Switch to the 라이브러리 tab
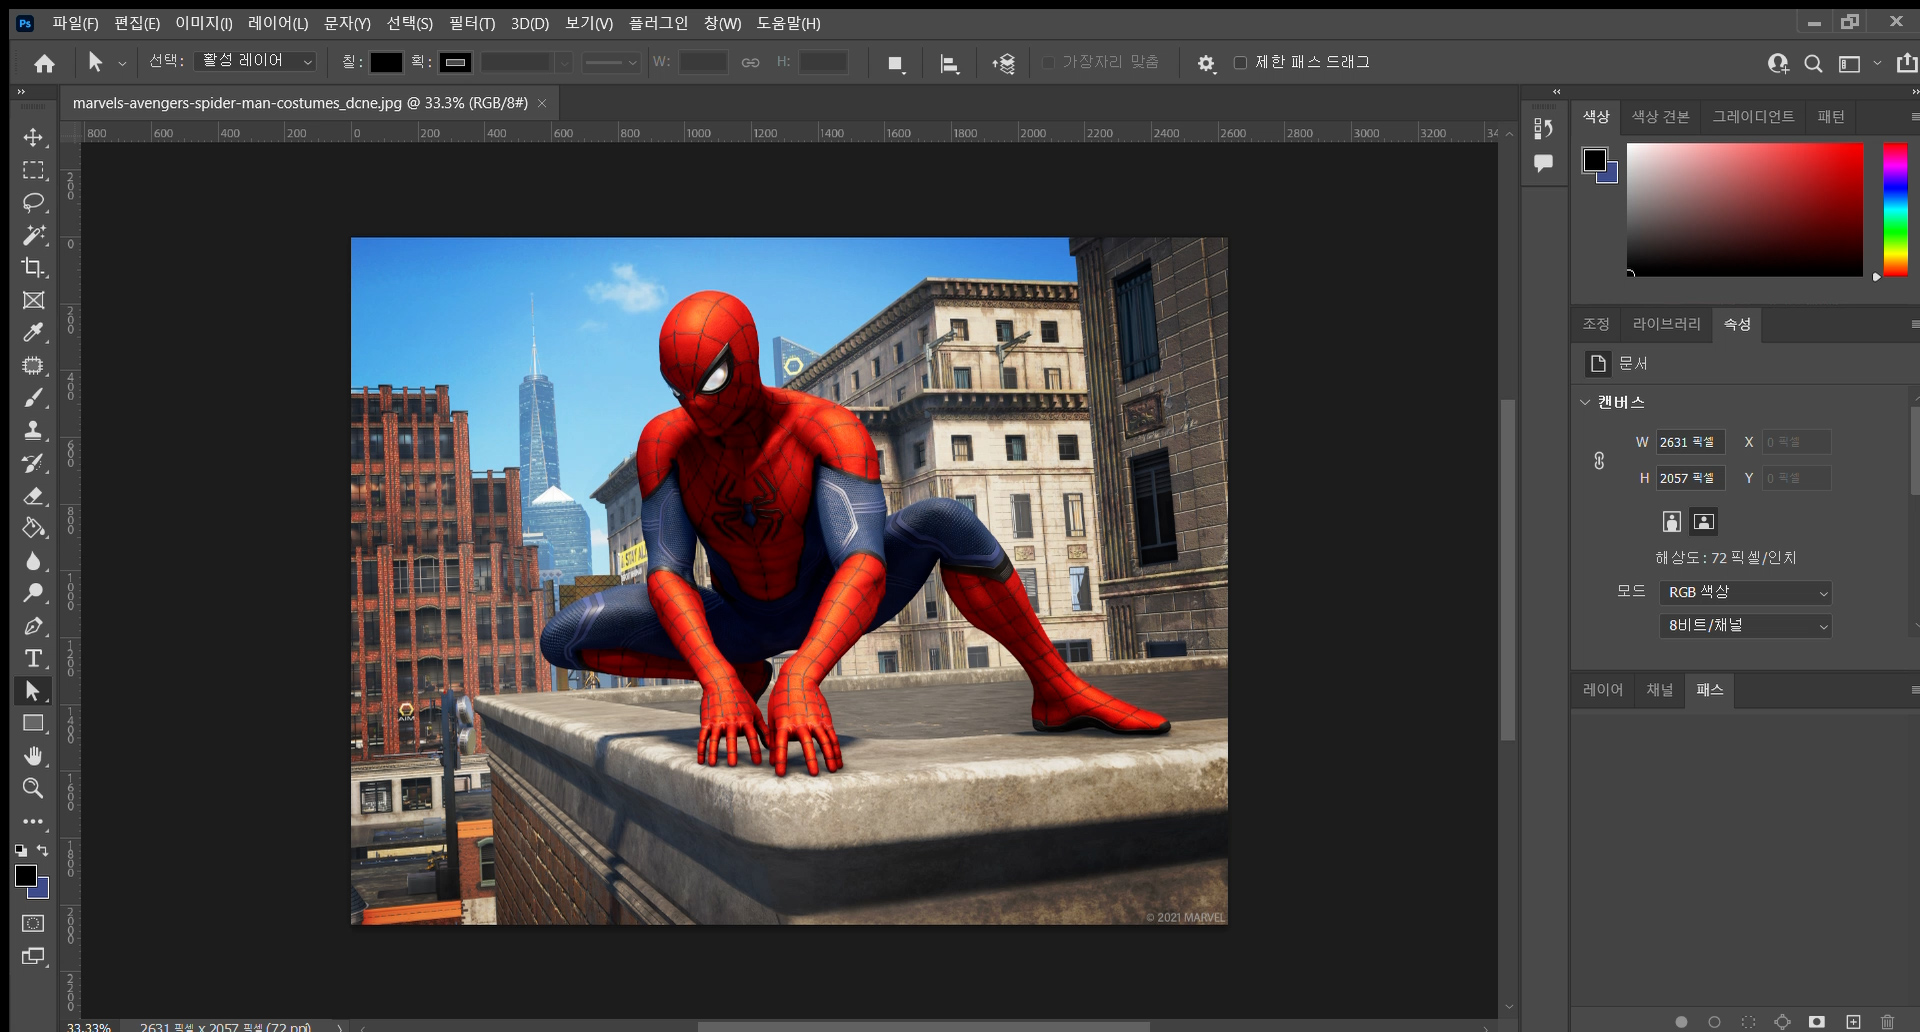This screenshot has height=1032, width=1920. (1666, 324)
